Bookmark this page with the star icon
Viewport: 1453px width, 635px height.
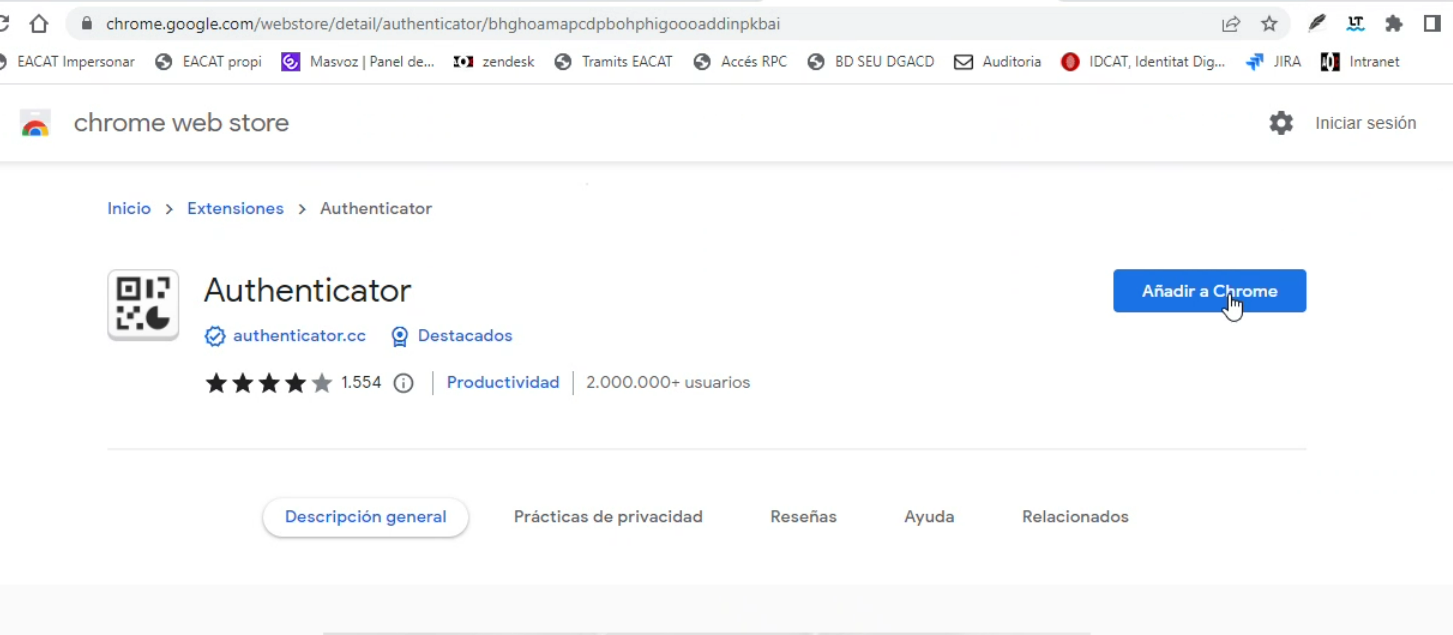tap(1269, 23)
